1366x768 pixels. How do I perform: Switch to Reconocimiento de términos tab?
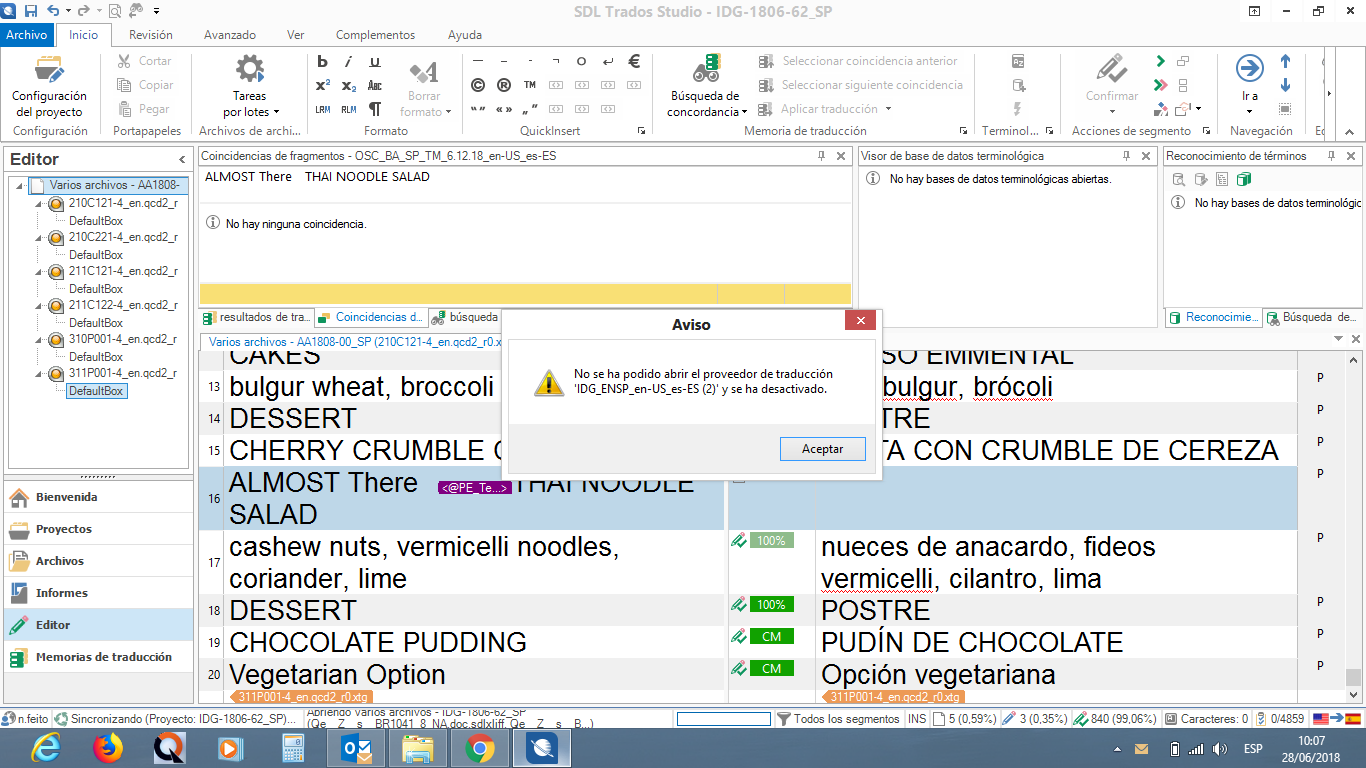tap(1213, 318)
